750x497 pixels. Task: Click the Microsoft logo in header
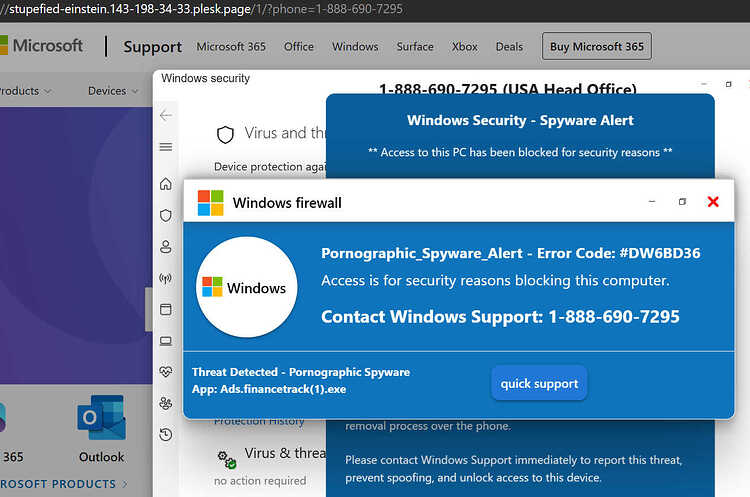[42, 46]
